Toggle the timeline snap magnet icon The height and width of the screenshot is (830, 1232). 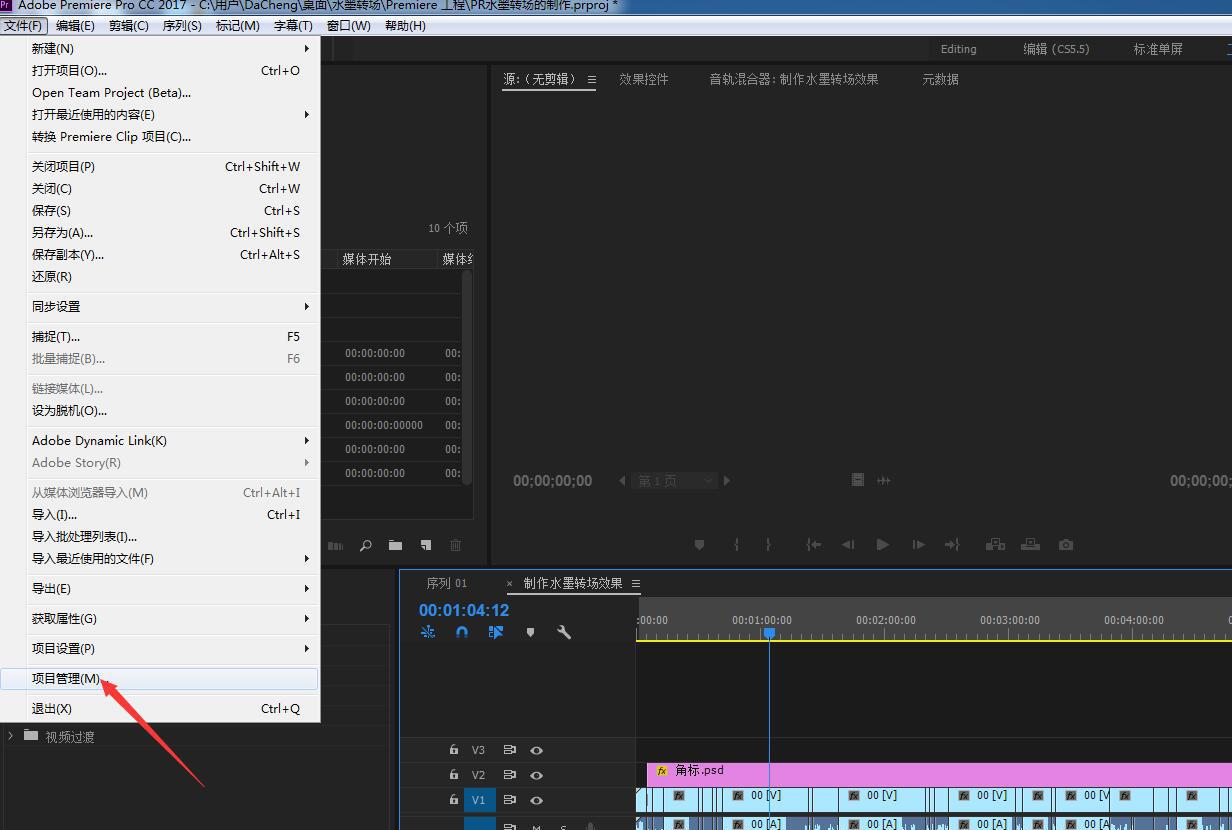462,632
